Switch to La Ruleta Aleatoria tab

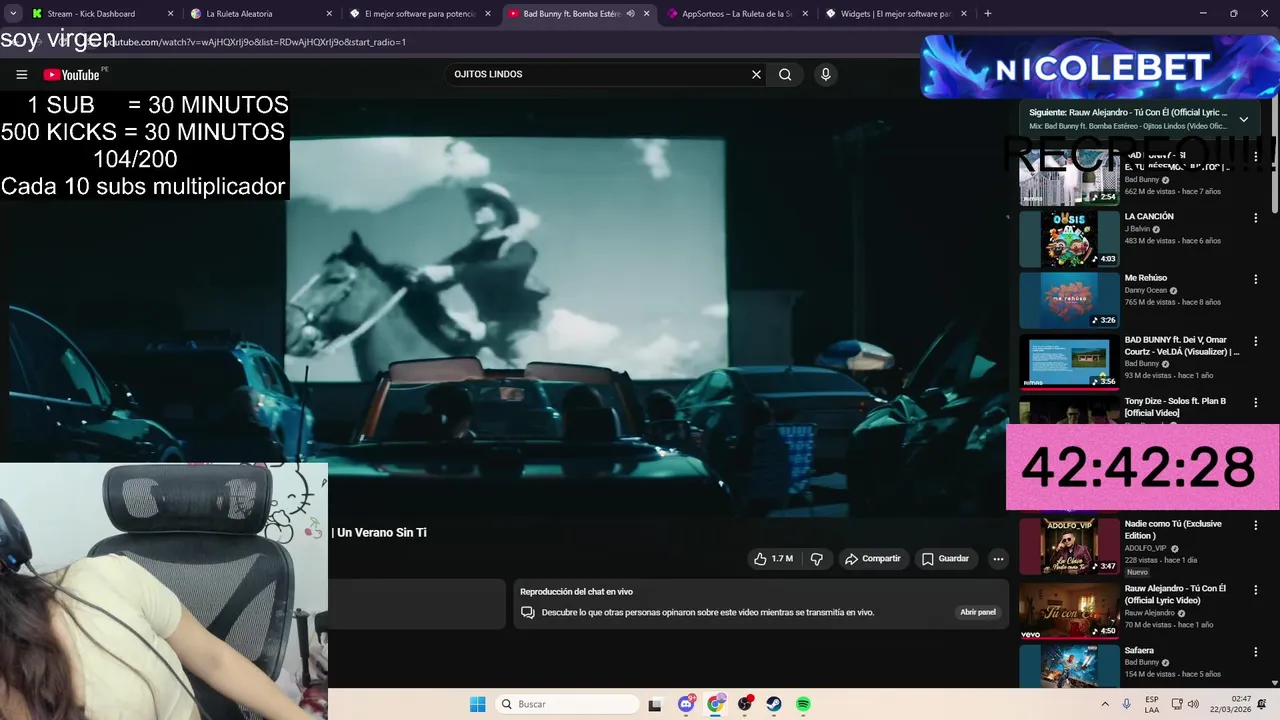click(x=260, y=14)
